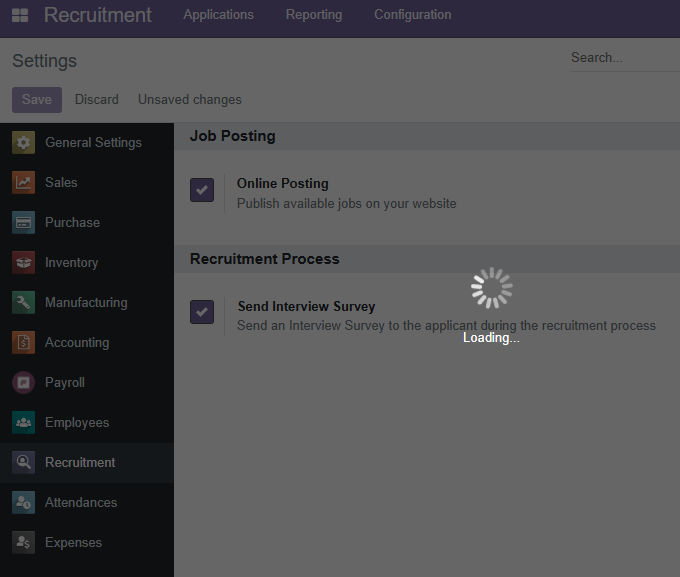Open the Employees people icon
This screenshot has height=577, width=680.
[23, 423]
